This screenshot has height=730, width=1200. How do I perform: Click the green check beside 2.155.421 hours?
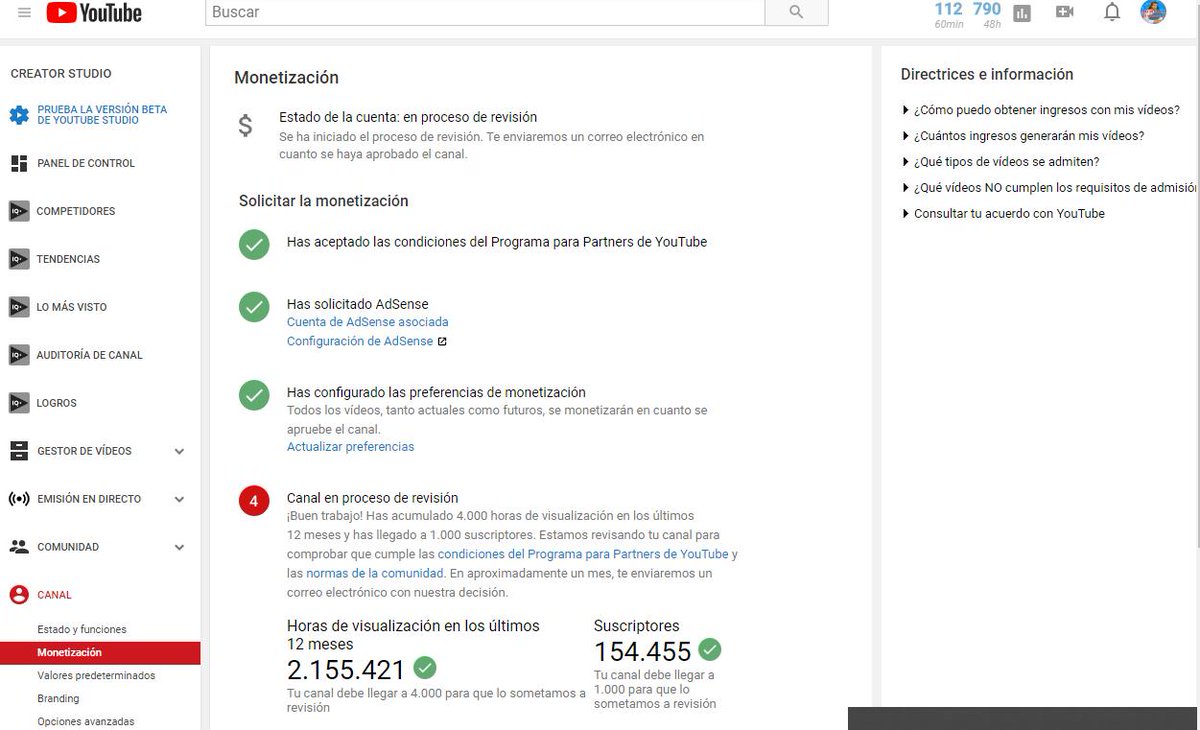(425, 667)
